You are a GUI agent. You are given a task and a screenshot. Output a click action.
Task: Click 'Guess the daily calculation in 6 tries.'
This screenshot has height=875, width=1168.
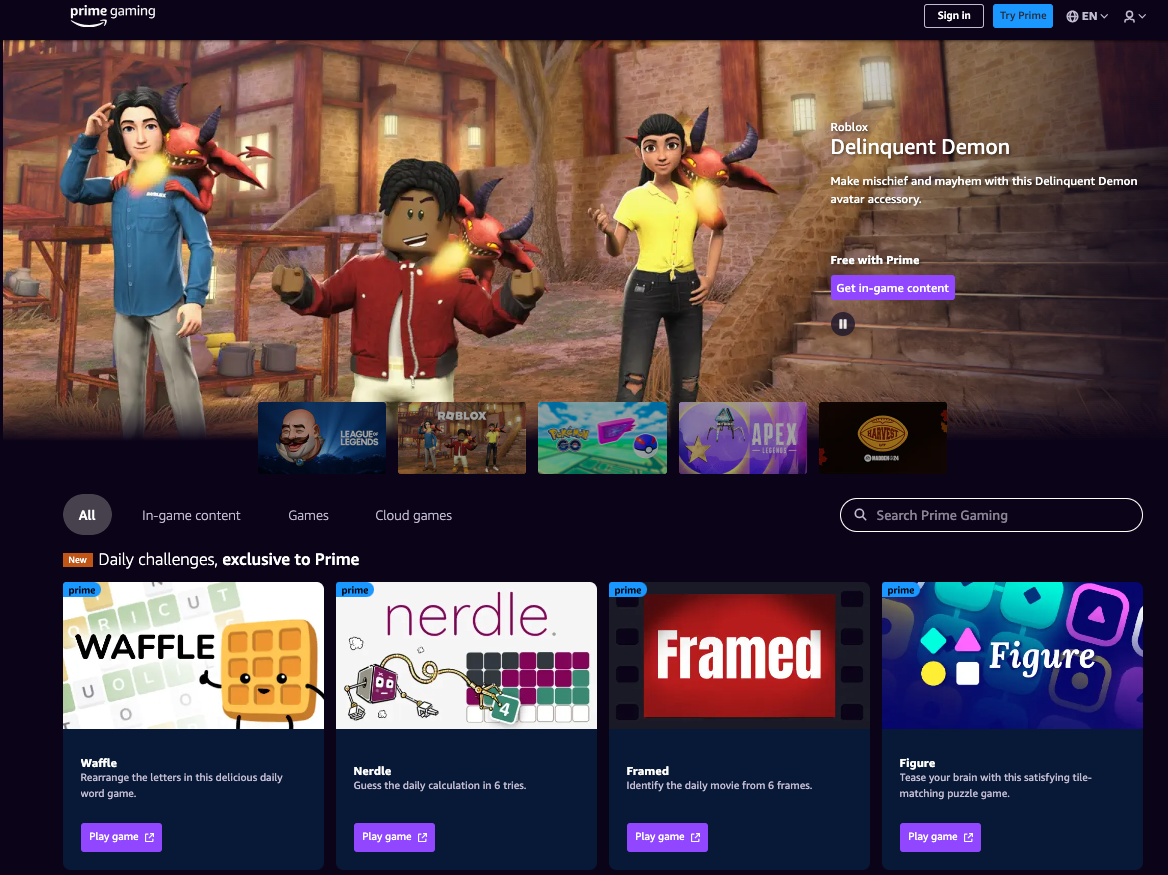(439, 786)
